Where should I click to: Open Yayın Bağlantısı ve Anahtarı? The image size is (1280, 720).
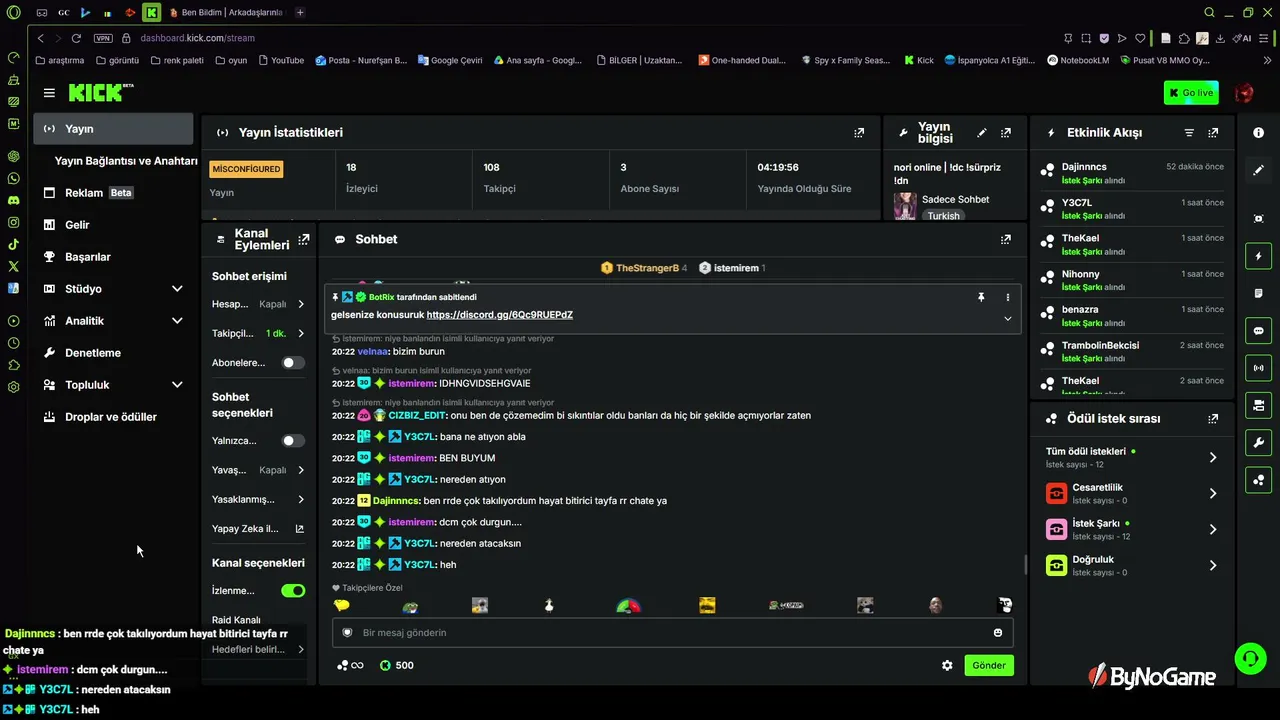[x=126, y=161]
